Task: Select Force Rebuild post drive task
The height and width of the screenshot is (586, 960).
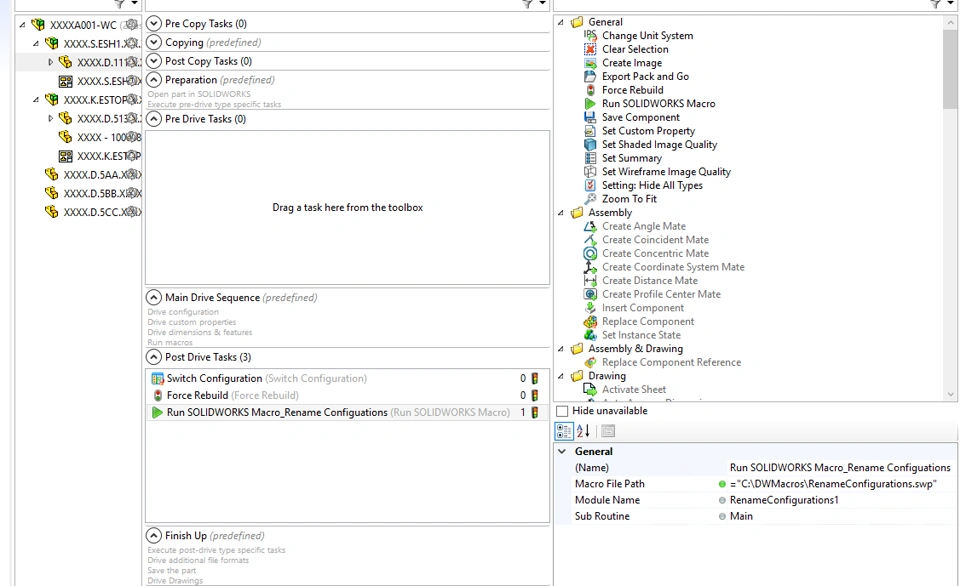Action: click(348, 396)
